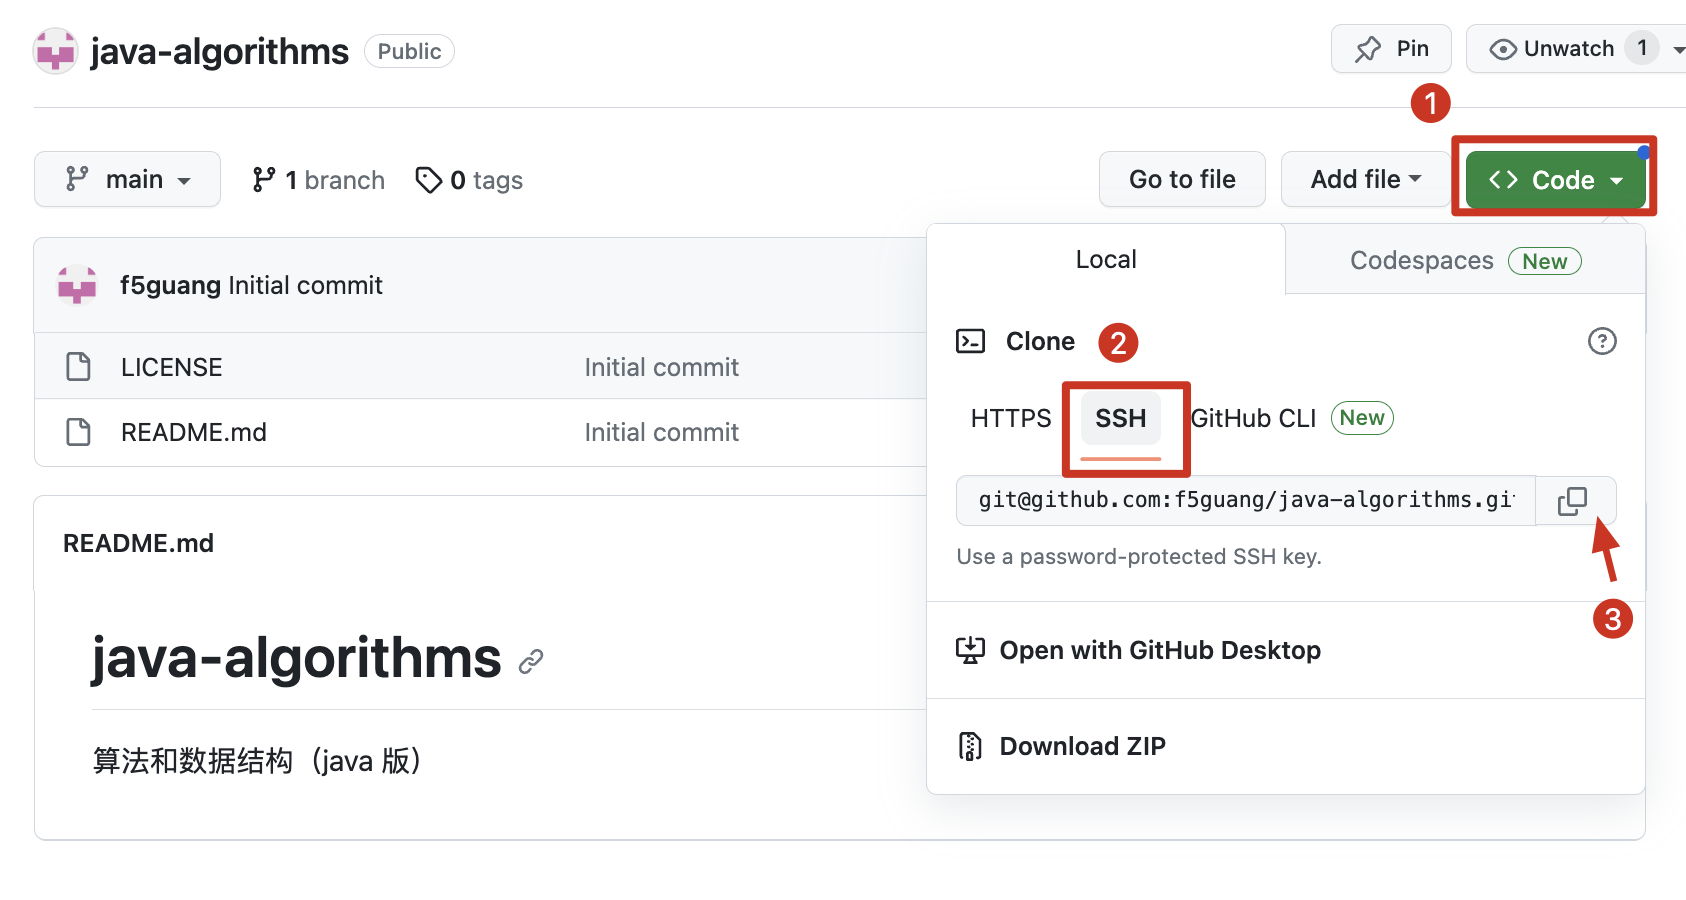Click the Go to file button
The image size is (1686, 900).
(x=1182, y=179)
